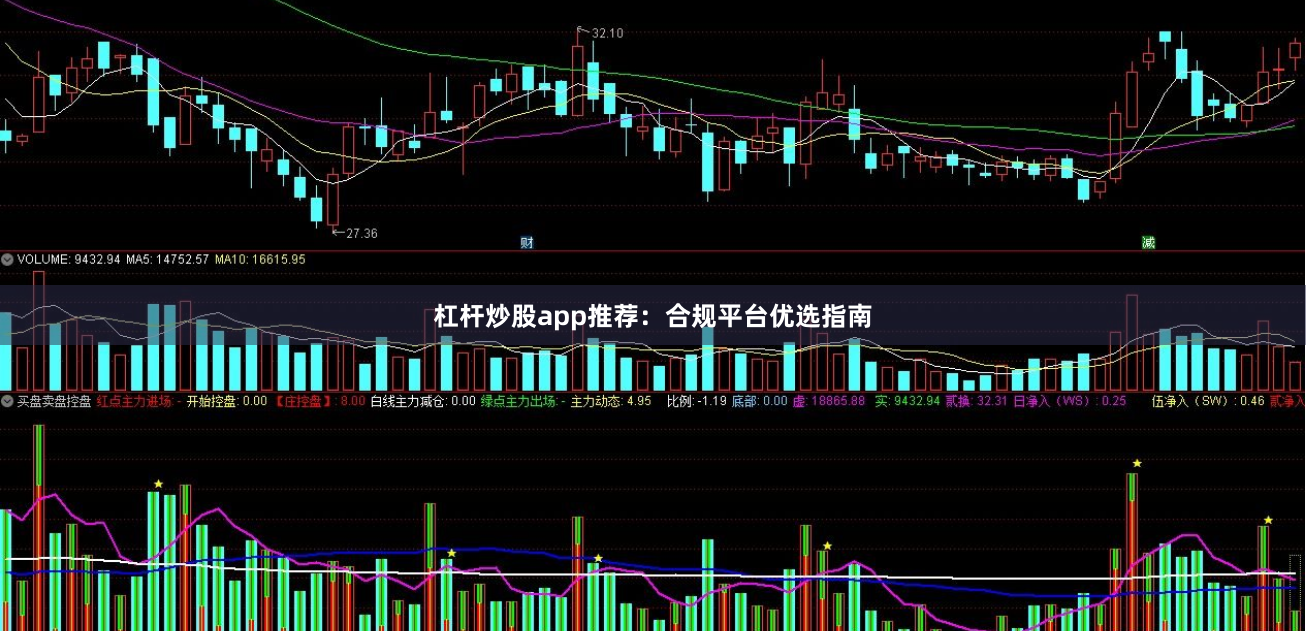Viewport: 1306px width, 631px height.
Task: Click the 主力动态: 4.95 value
Action: pos(611,401)
